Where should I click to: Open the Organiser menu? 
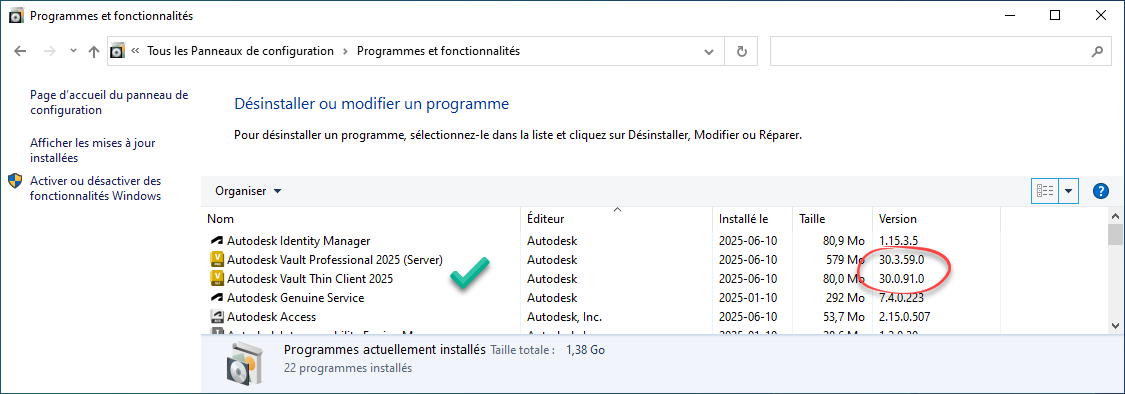(x=248, y=191)
